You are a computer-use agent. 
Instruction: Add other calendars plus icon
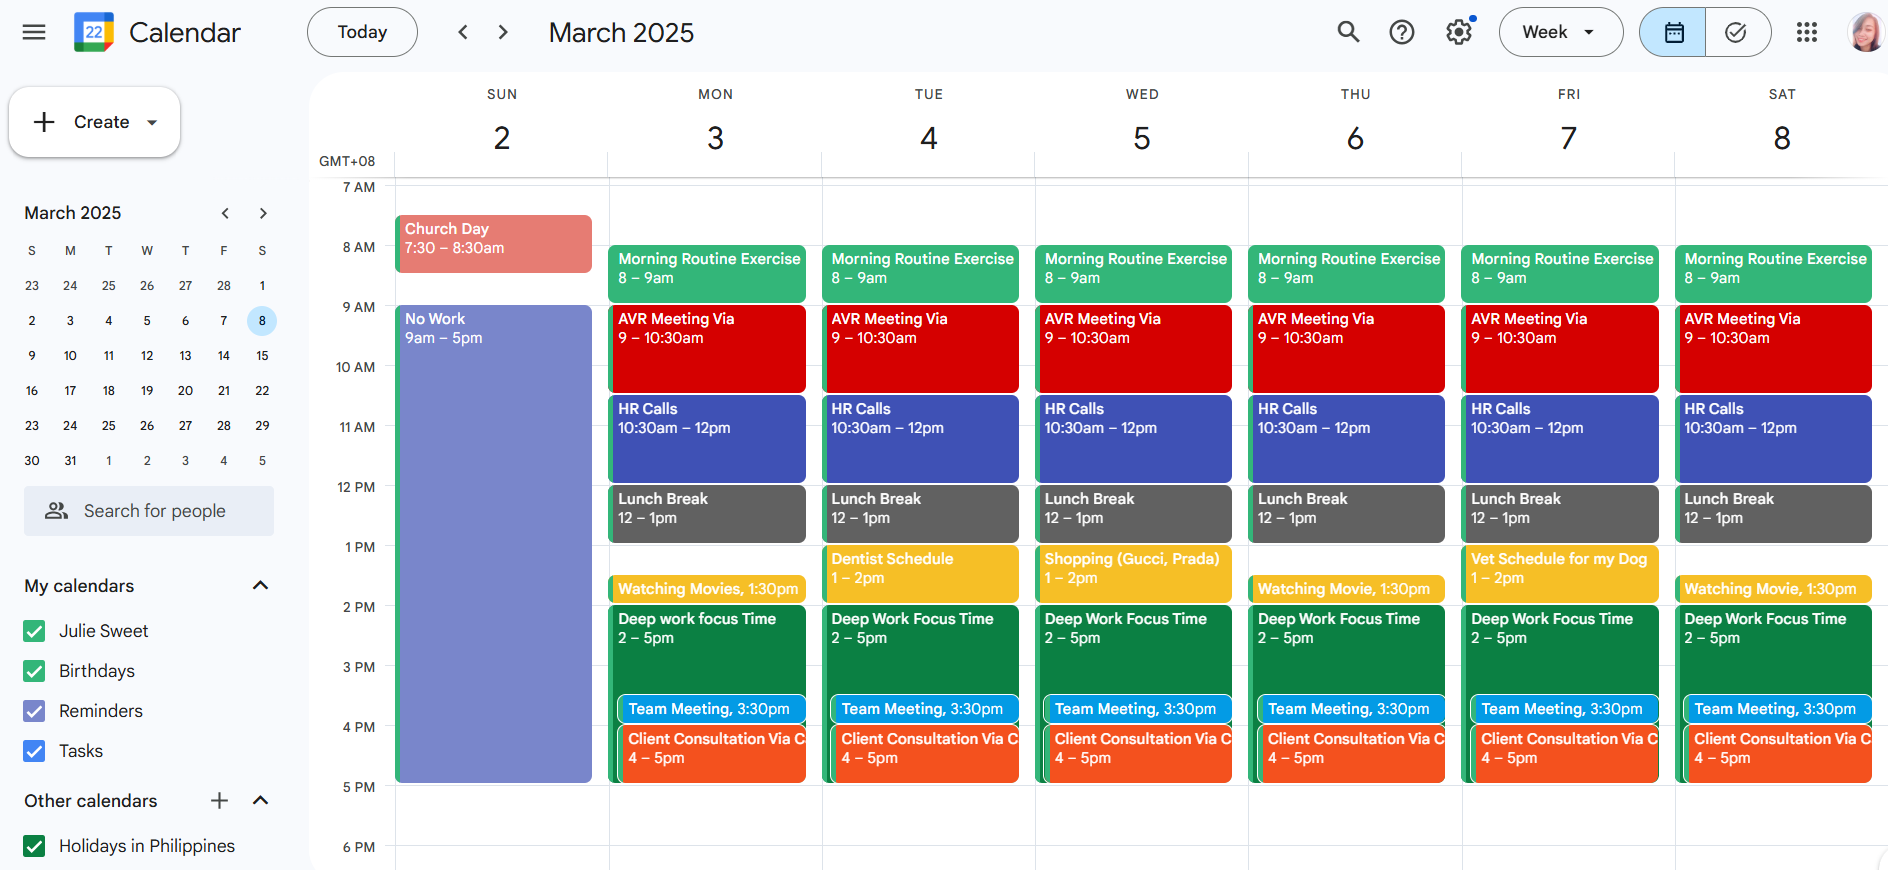(220, 800)
